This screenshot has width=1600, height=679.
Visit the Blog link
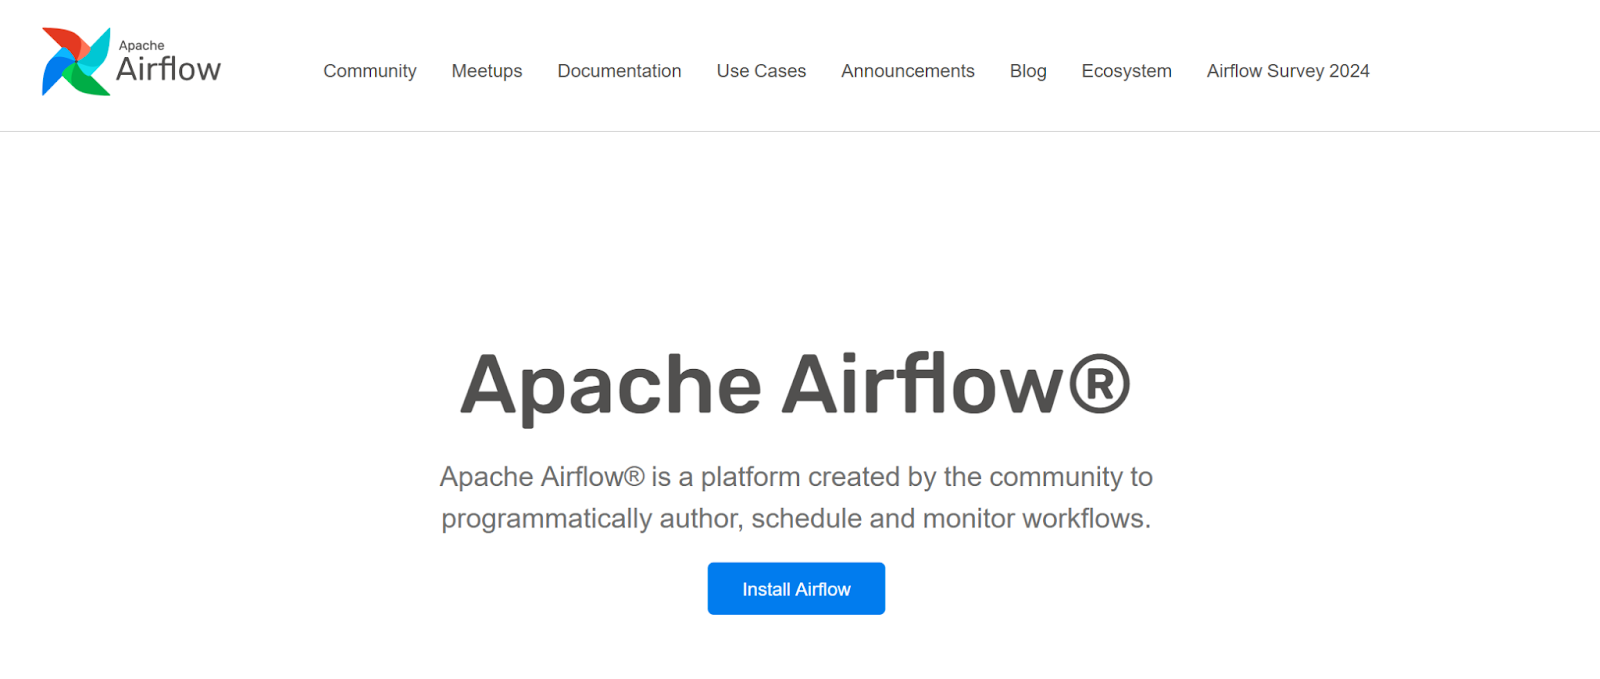pos(1028,71)
